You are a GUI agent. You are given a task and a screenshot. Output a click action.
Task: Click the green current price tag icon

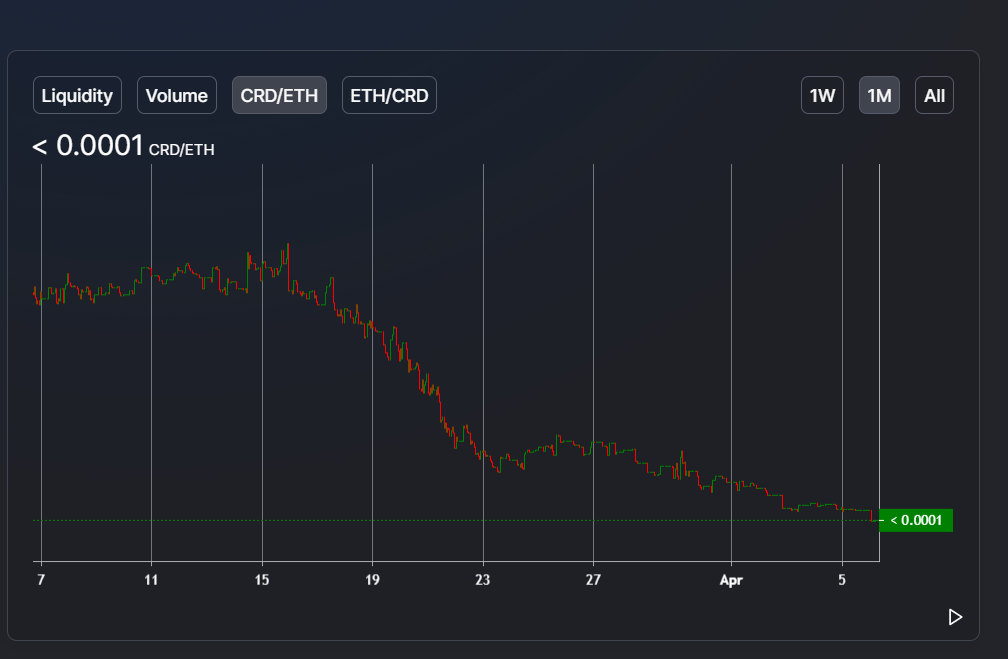(x=916, y=519)
